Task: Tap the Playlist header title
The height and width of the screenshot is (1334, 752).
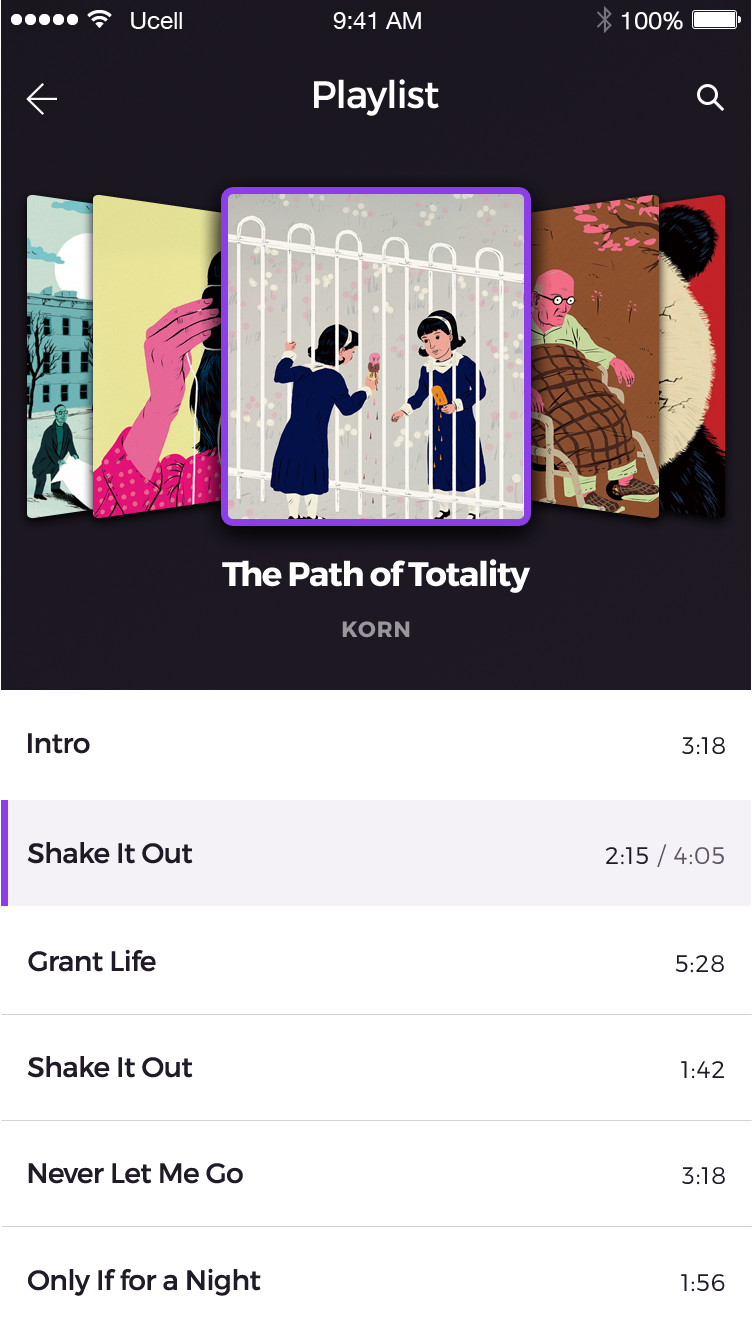Action: (x=375, y=96)
